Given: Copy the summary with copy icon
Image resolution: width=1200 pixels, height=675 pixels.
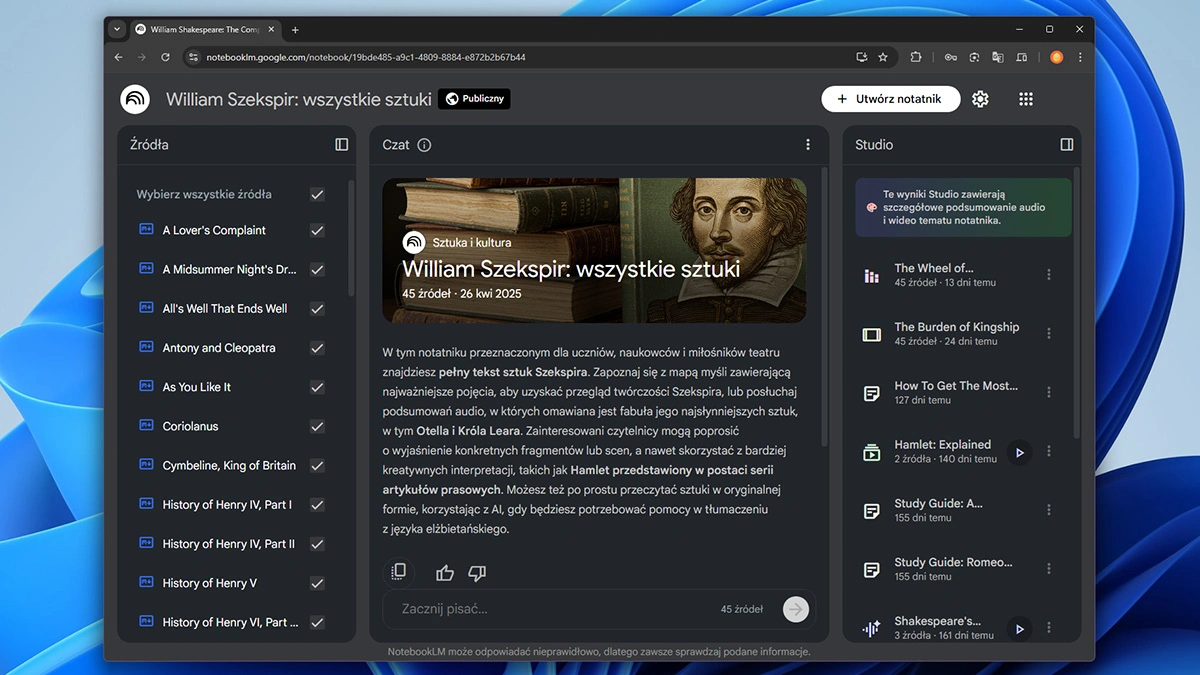Looking at the screenshot, I should pos(398,572).
